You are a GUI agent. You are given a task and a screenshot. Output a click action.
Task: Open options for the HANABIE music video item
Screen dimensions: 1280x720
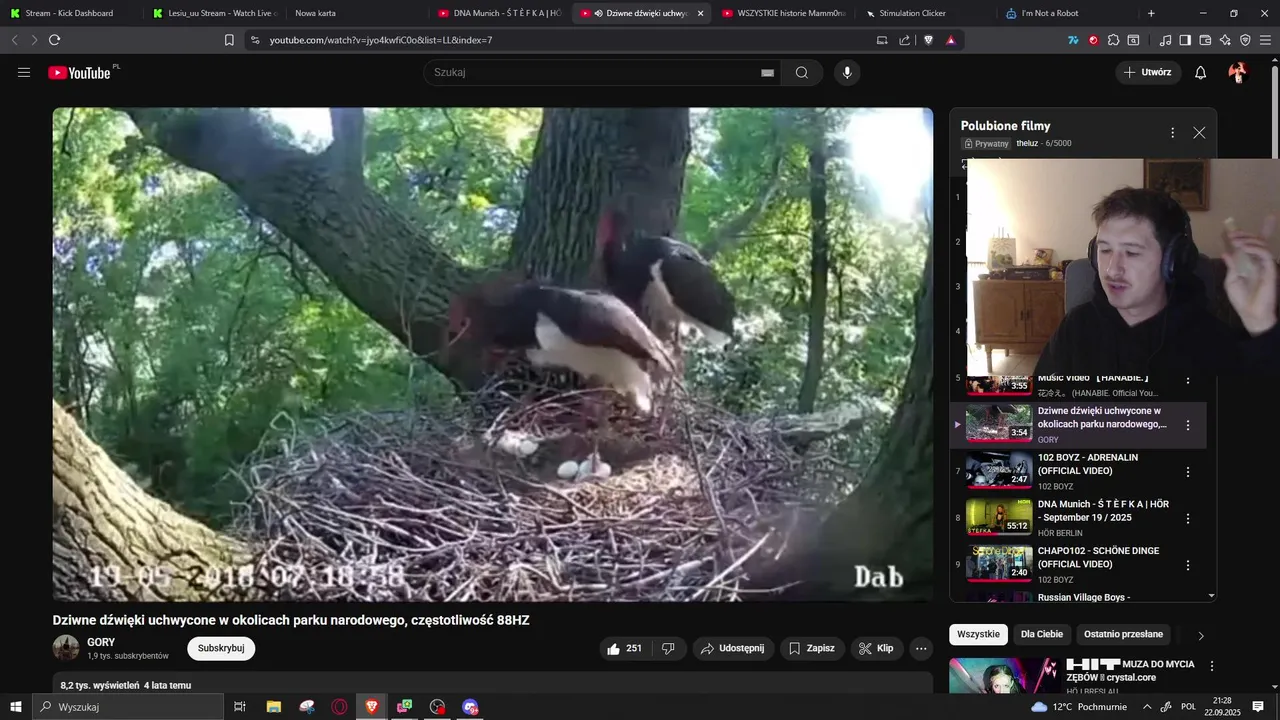(1188, 381)
